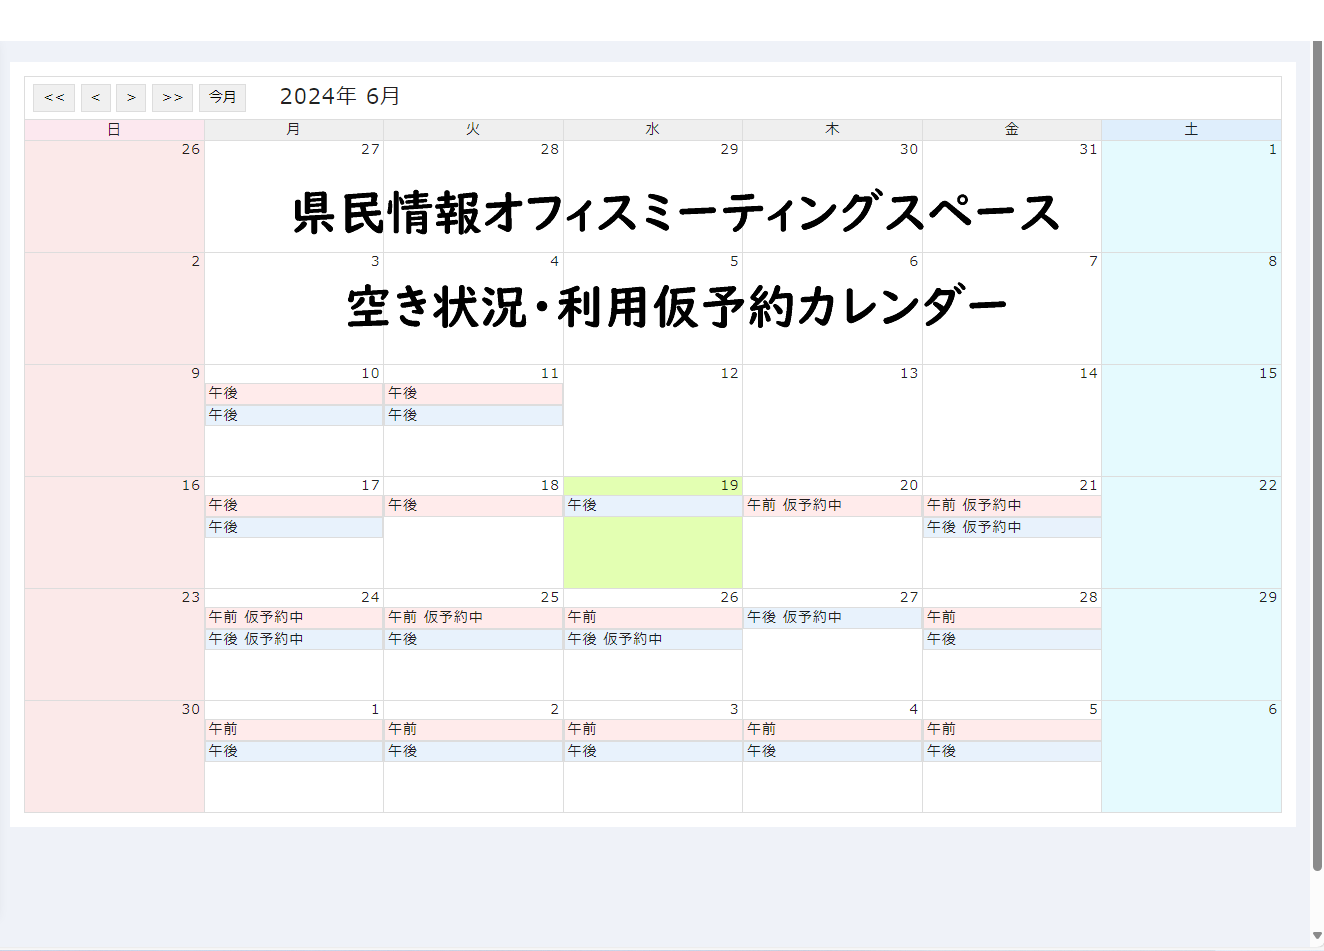Screen dimensions: 1324x951
Task: Open 午後 仮予約中 entry on June 24
Action: click(x=294, y=639)
